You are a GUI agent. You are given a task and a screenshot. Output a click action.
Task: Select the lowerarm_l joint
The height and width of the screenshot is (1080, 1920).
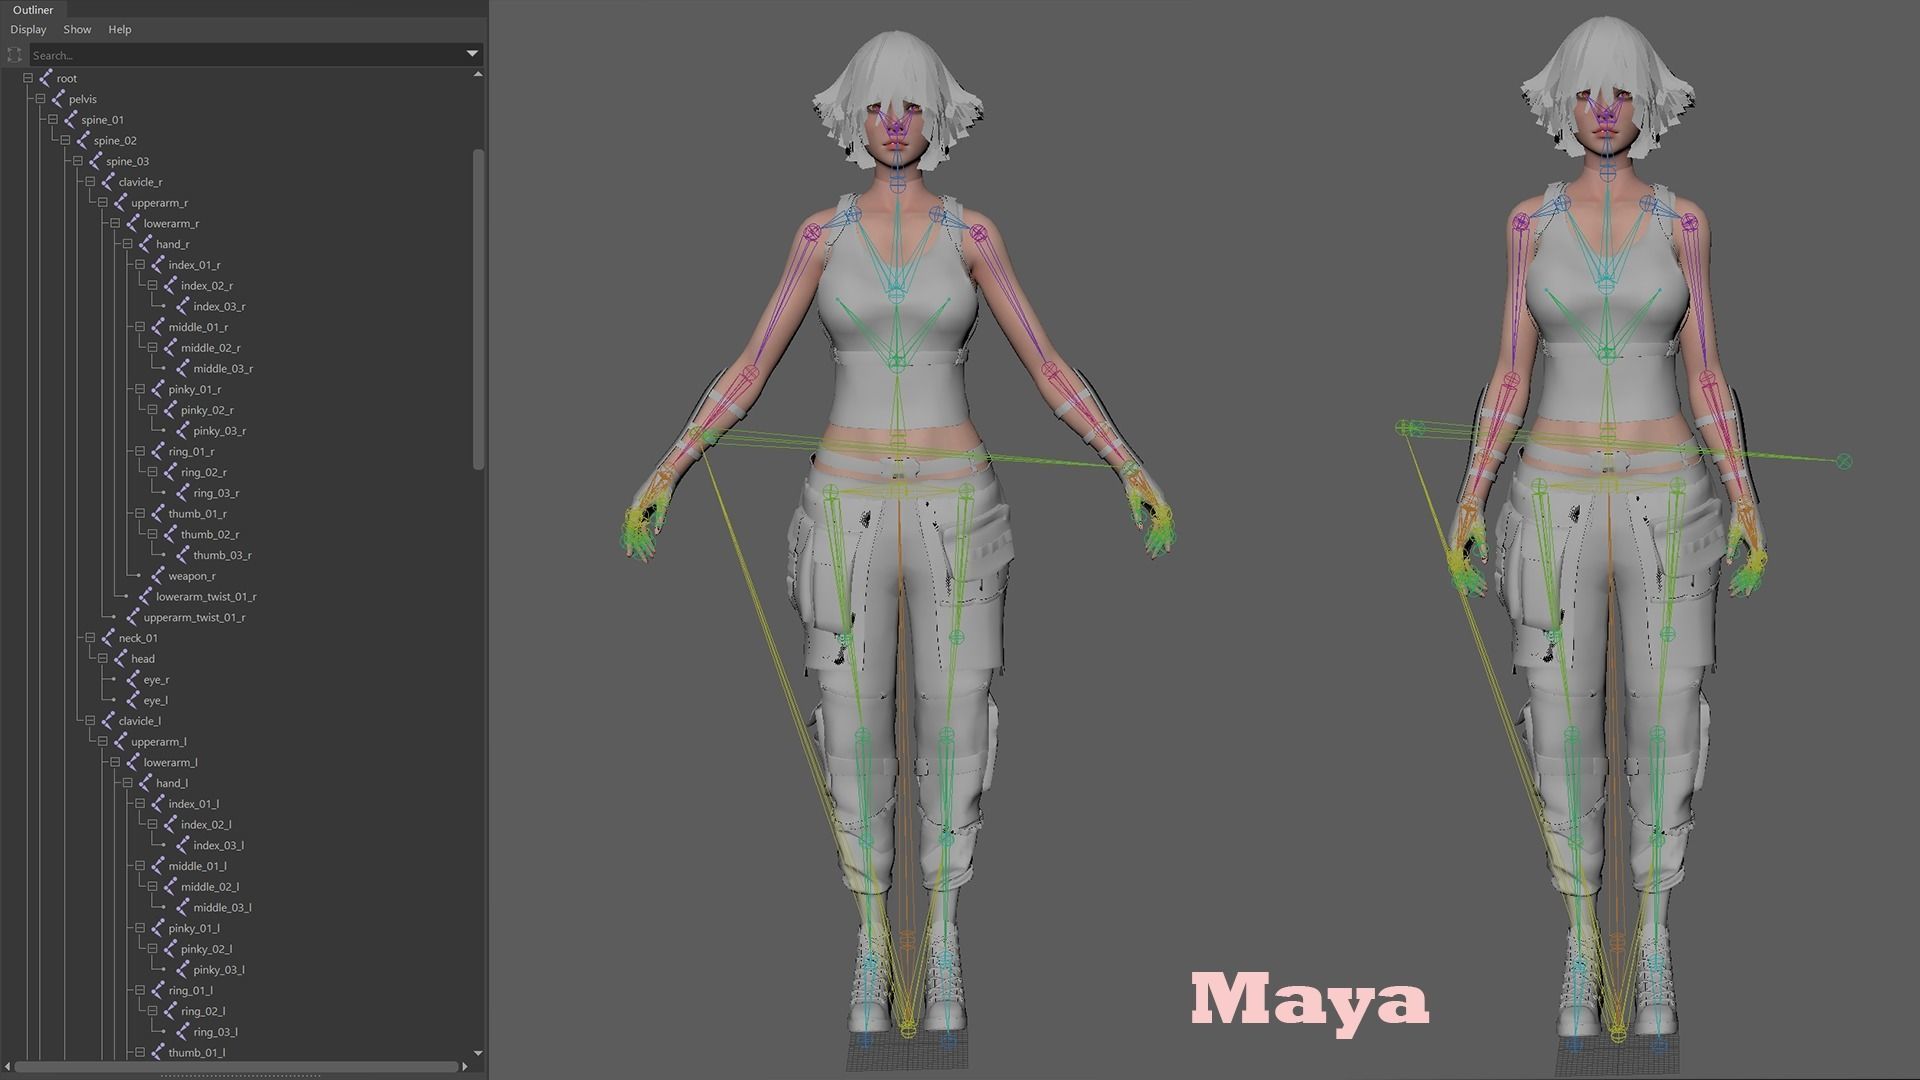[170, 762]
